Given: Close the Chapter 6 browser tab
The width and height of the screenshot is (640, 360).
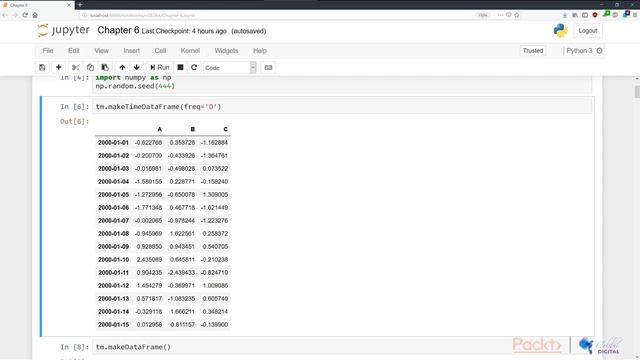Looking at the screenshot, I should pyautogui.click(x=69, y=5).
